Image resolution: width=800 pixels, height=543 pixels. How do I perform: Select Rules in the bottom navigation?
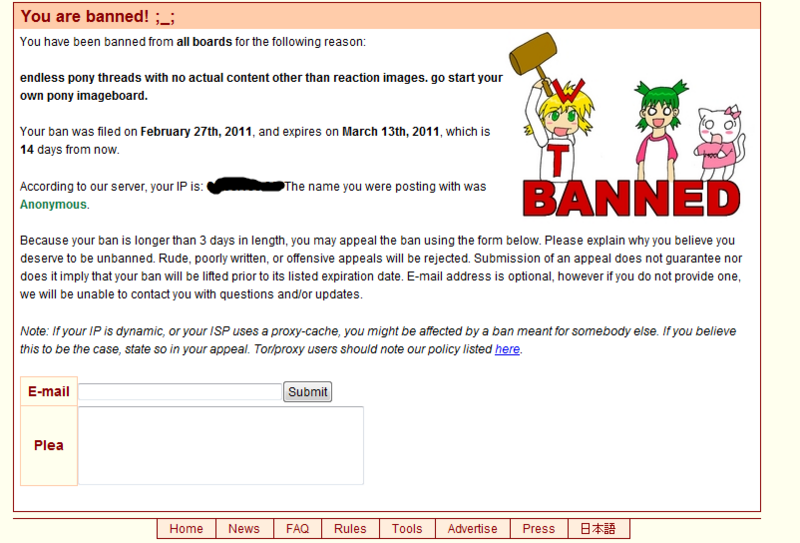pos(350,529)
